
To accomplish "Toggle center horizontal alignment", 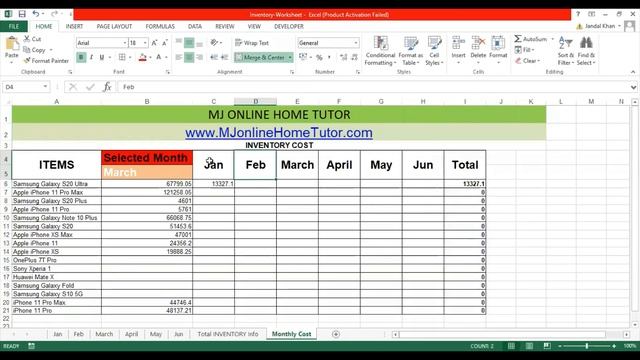I will pos(189,57).
